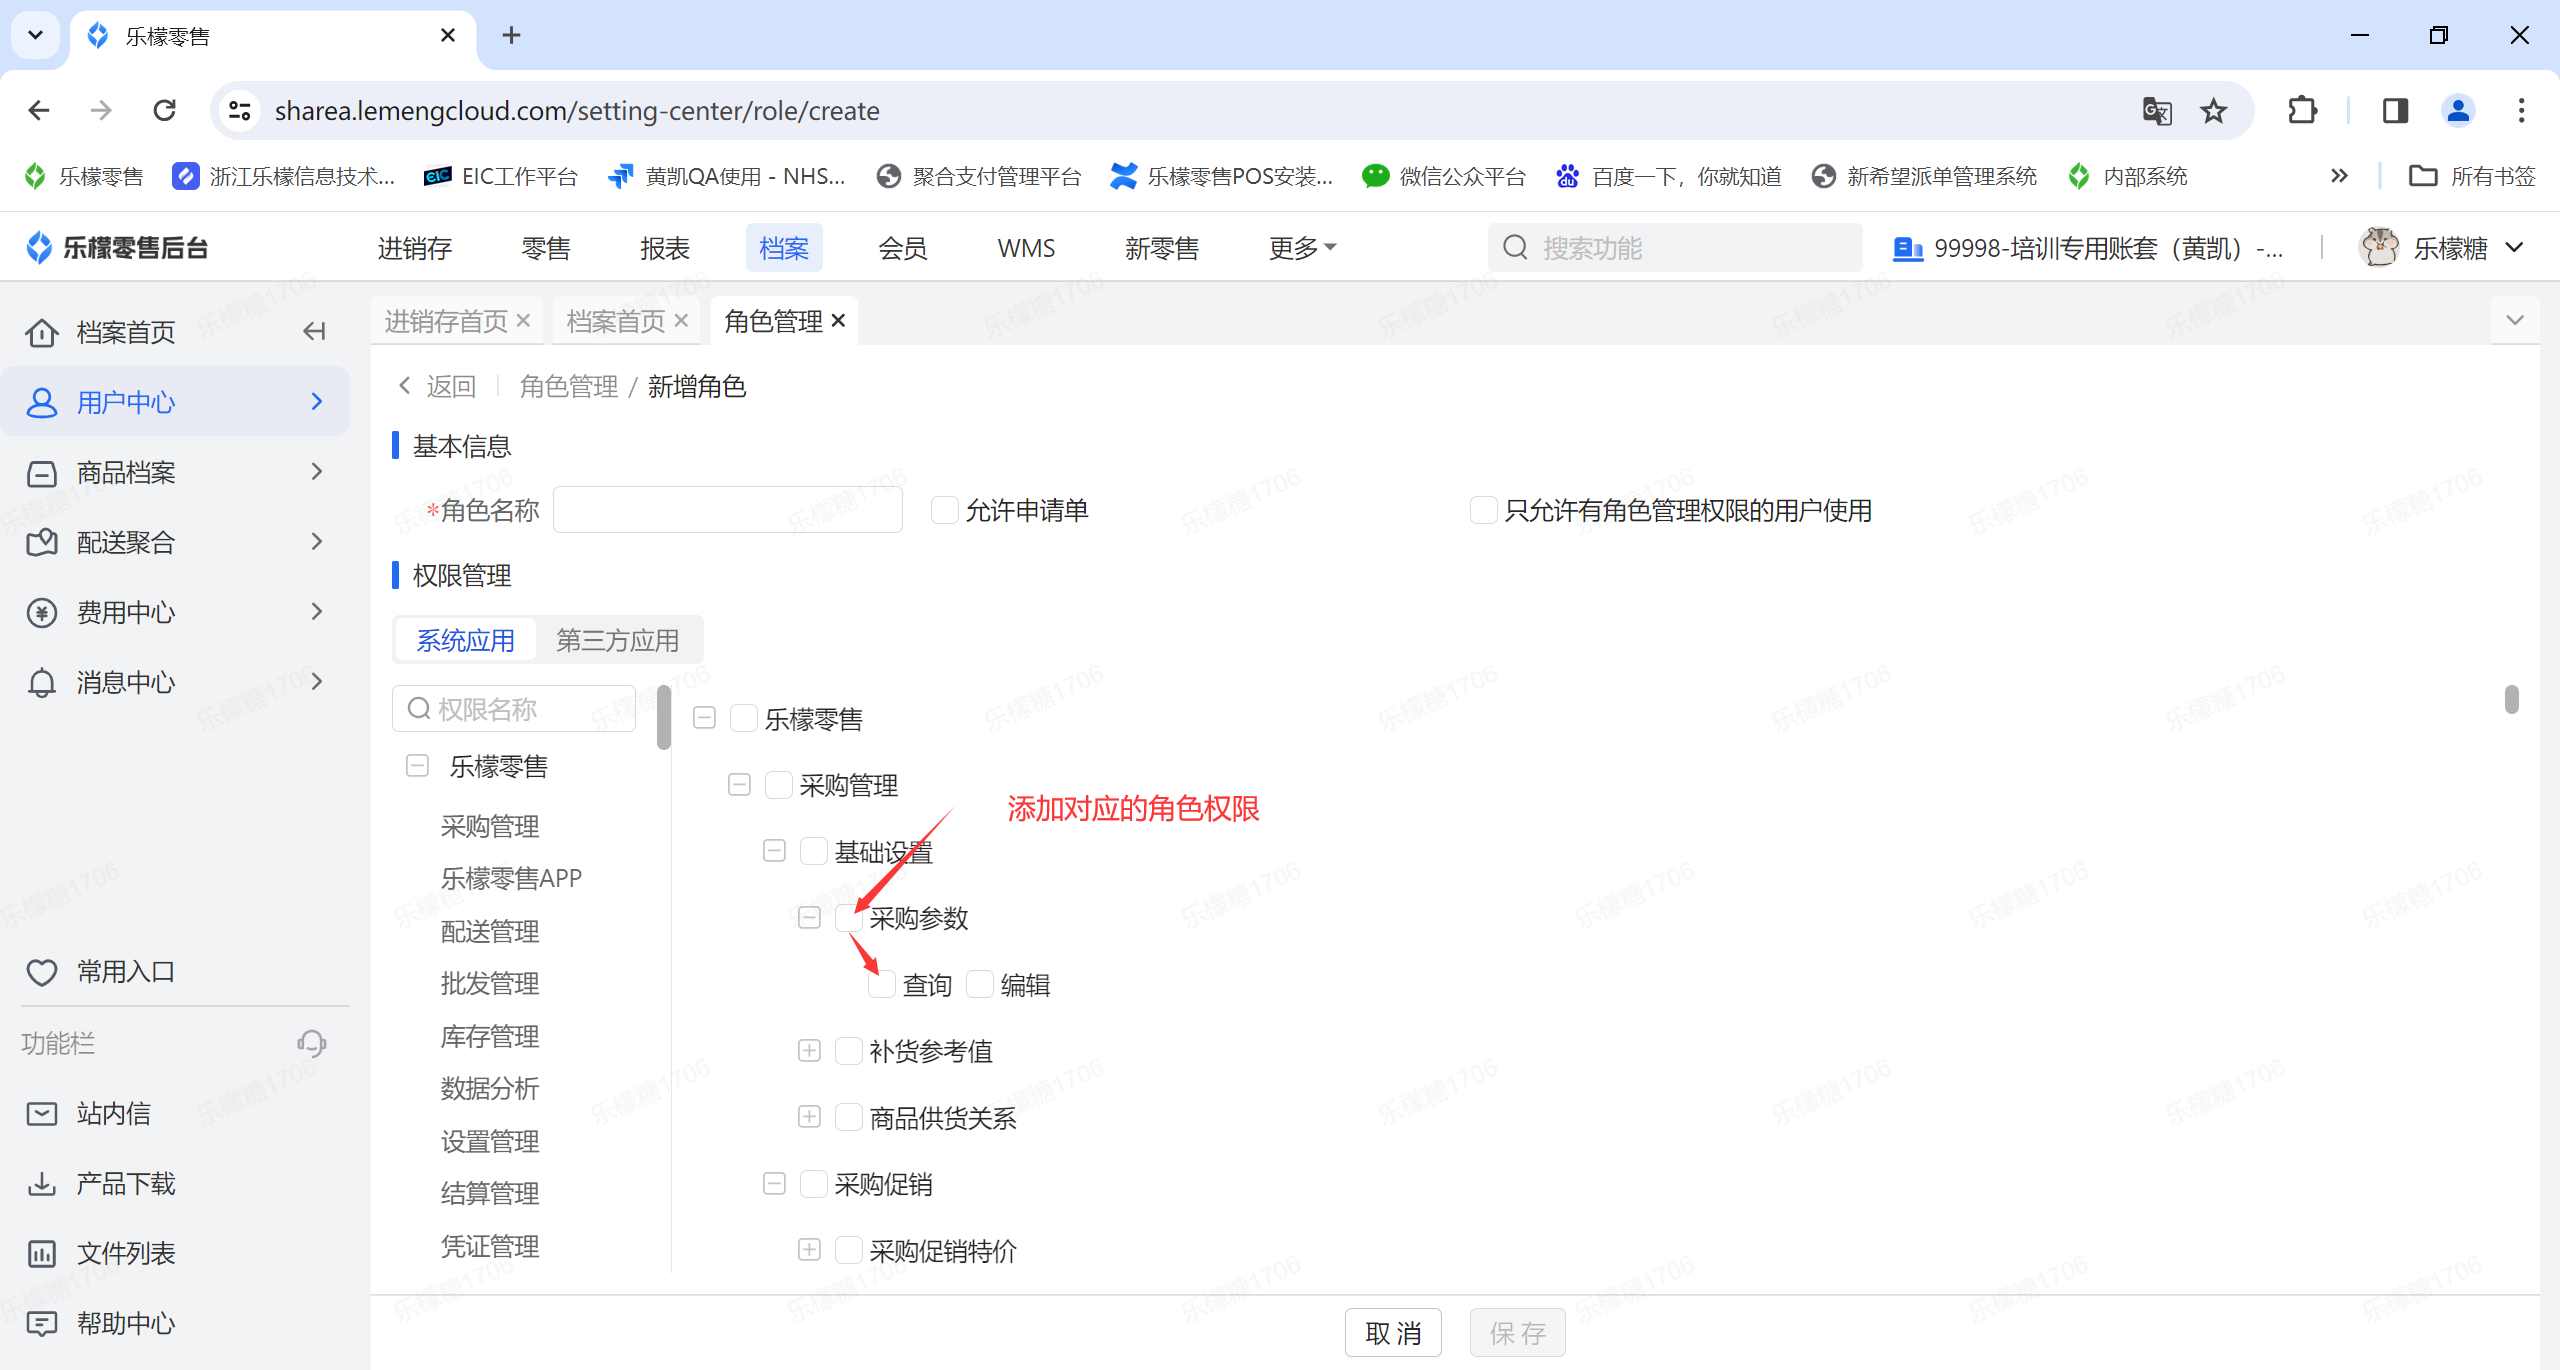Open customer service headset icon
This screenshot has height=1370, width=2560.
(311, 1043)
